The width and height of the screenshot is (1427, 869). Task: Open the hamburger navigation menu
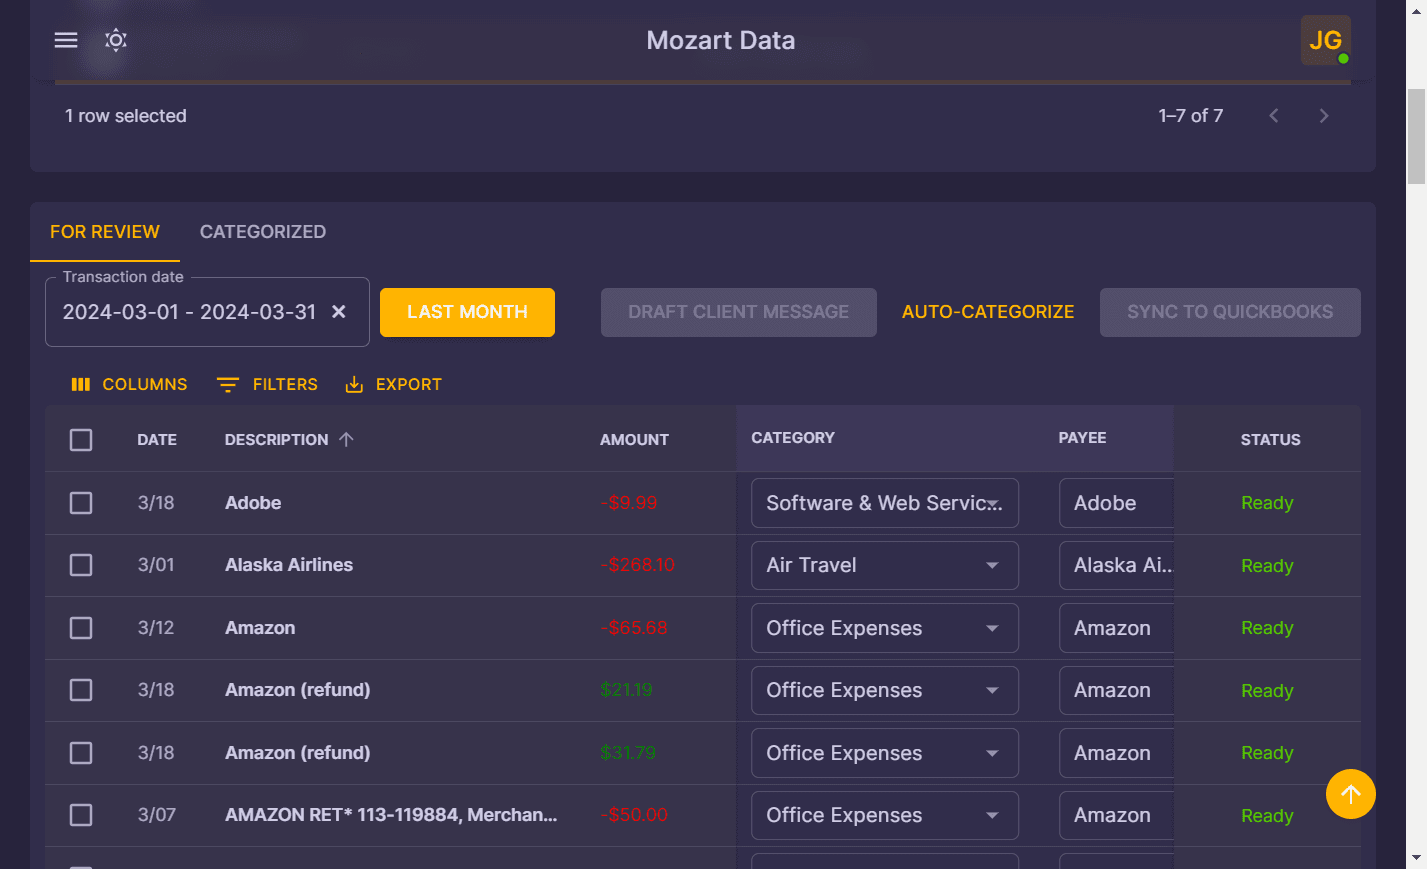tap(65, 40)
